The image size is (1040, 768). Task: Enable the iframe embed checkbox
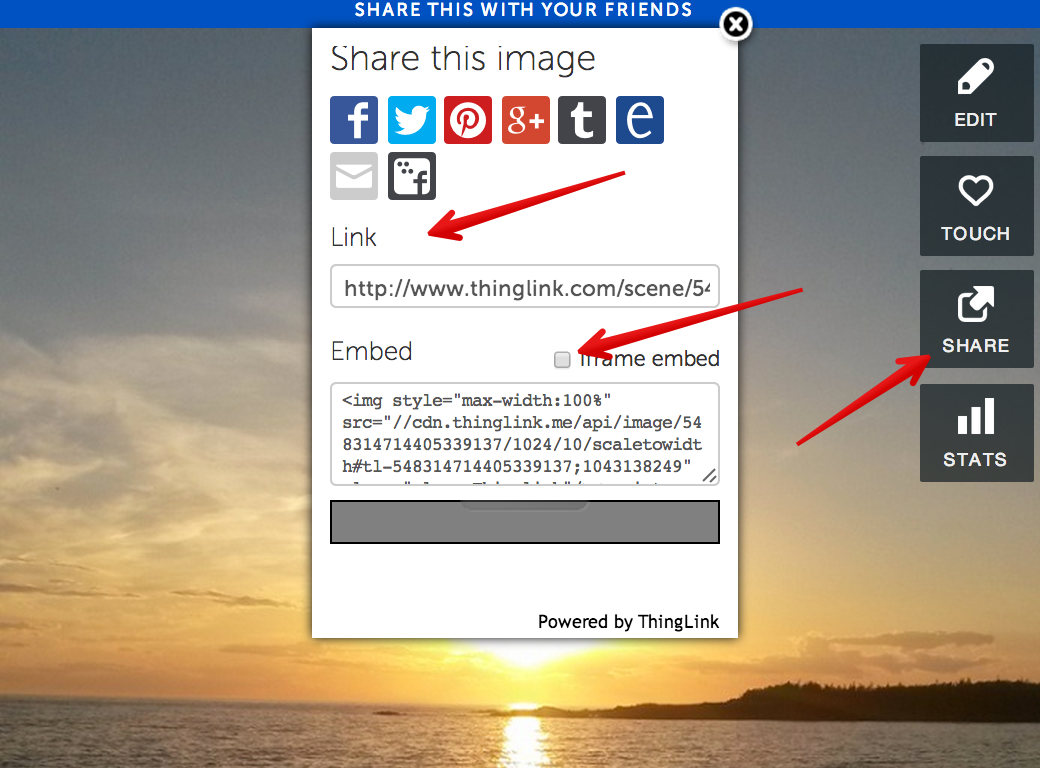pos(562,359)
